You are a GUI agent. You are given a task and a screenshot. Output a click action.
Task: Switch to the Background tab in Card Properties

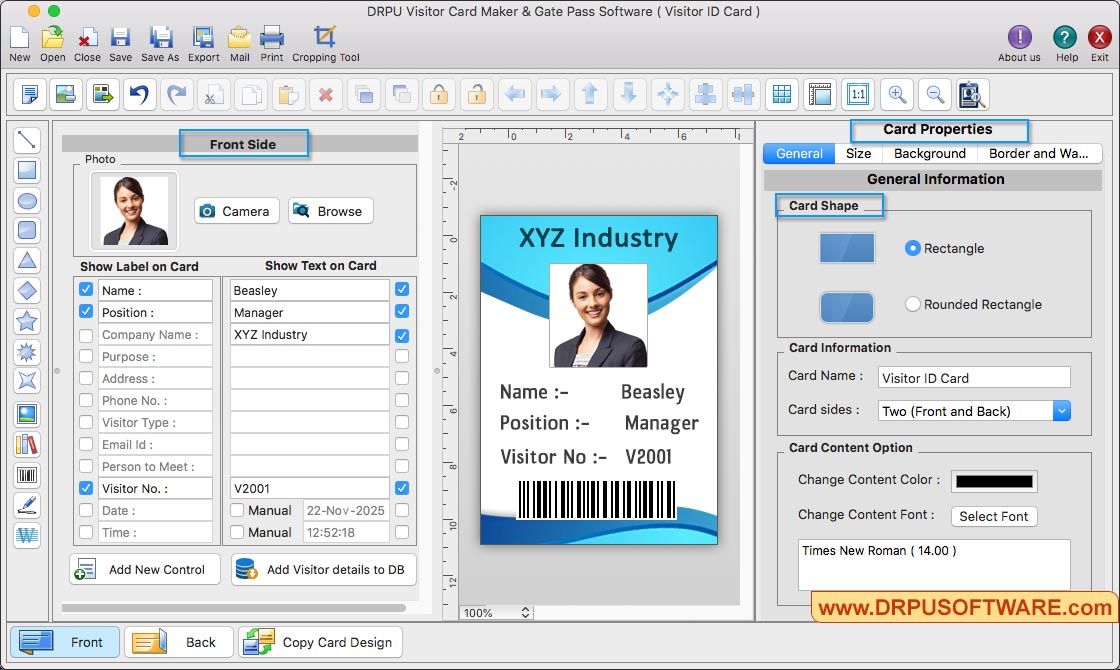929,153
